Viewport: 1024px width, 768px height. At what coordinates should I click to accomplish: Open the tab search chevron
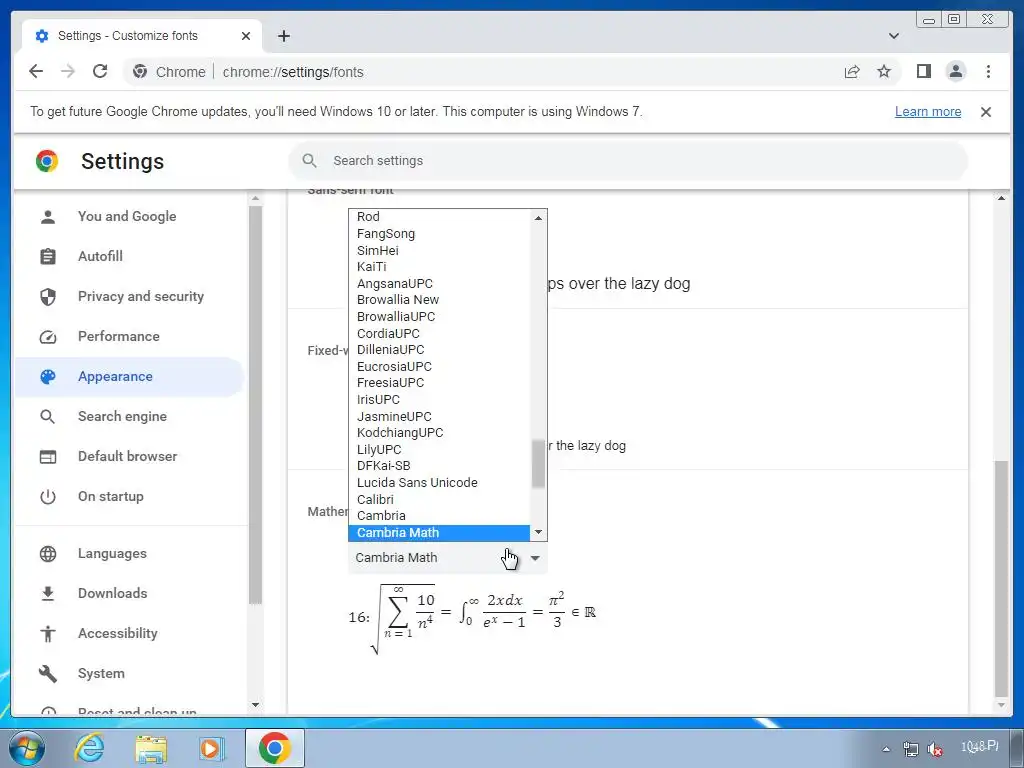[894, 36]
